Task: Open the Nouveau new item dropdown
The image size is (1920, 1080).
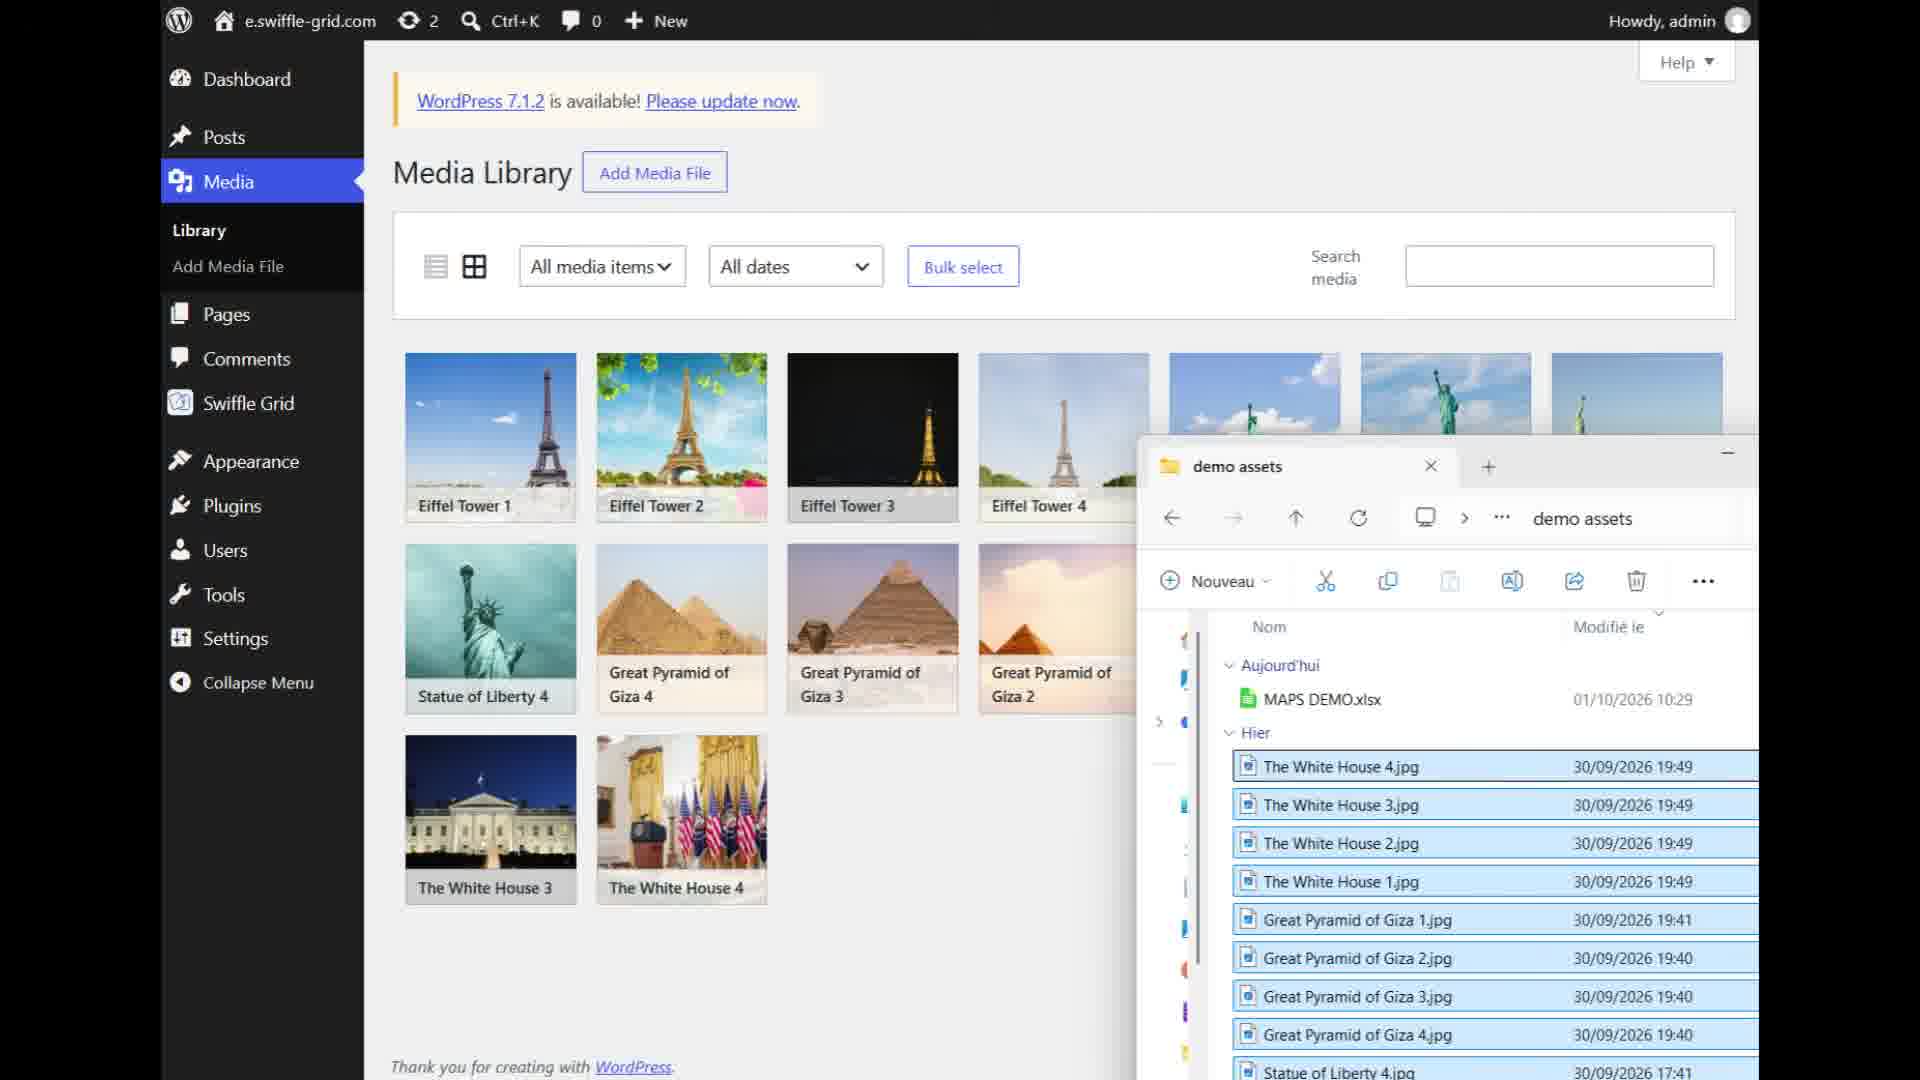Action: tap(1215, 581)
